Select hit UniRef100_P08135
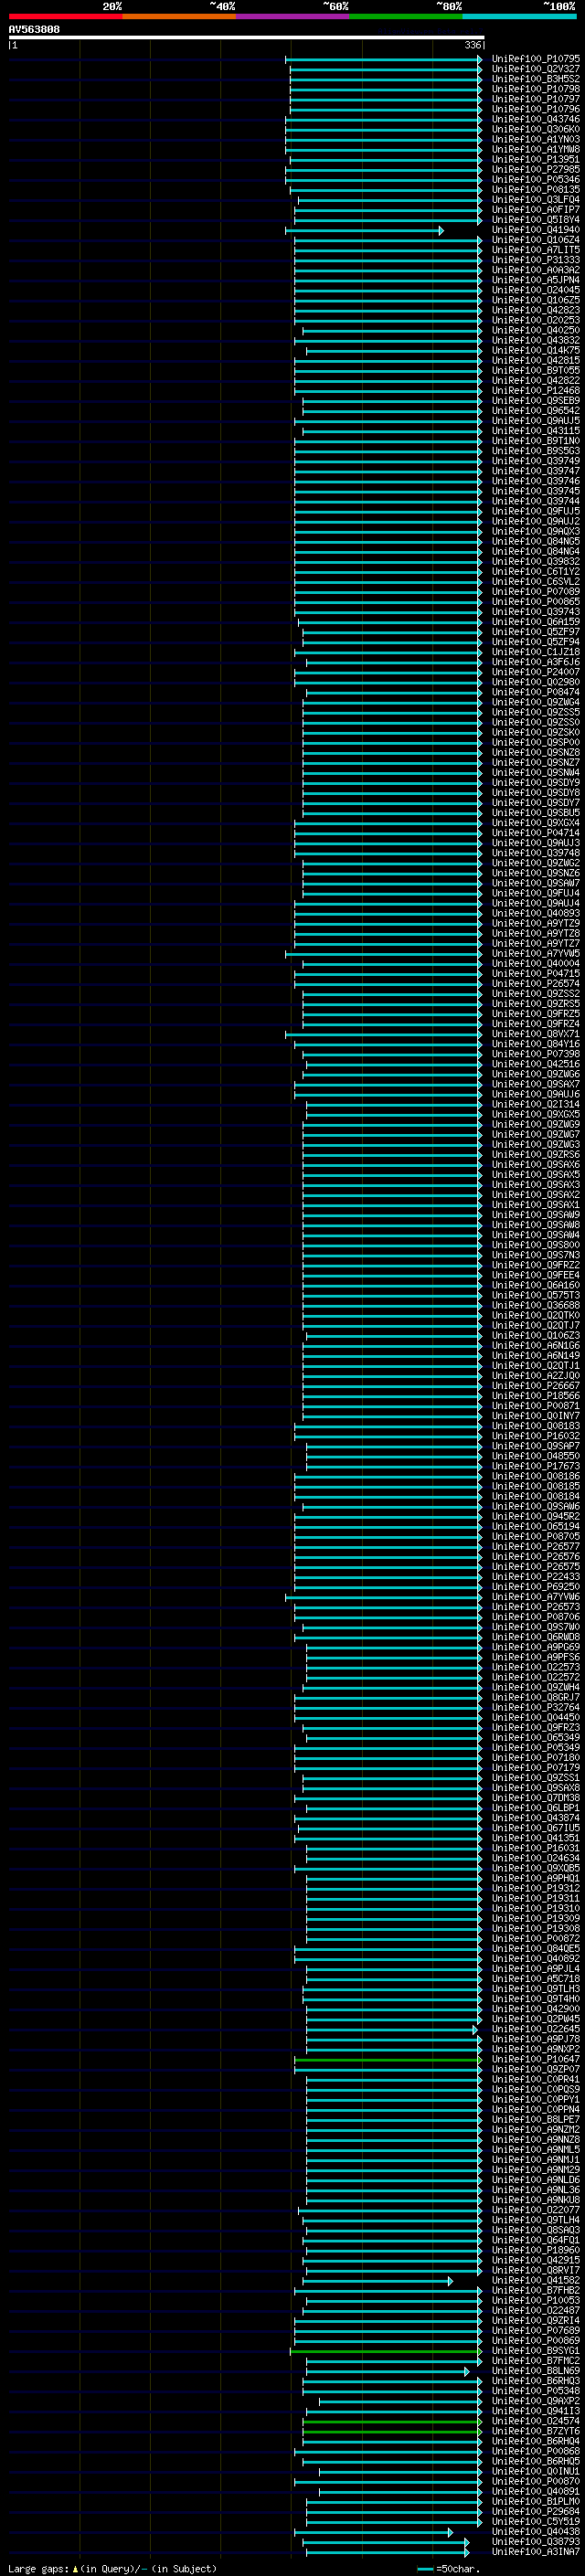 coord(536,189)
